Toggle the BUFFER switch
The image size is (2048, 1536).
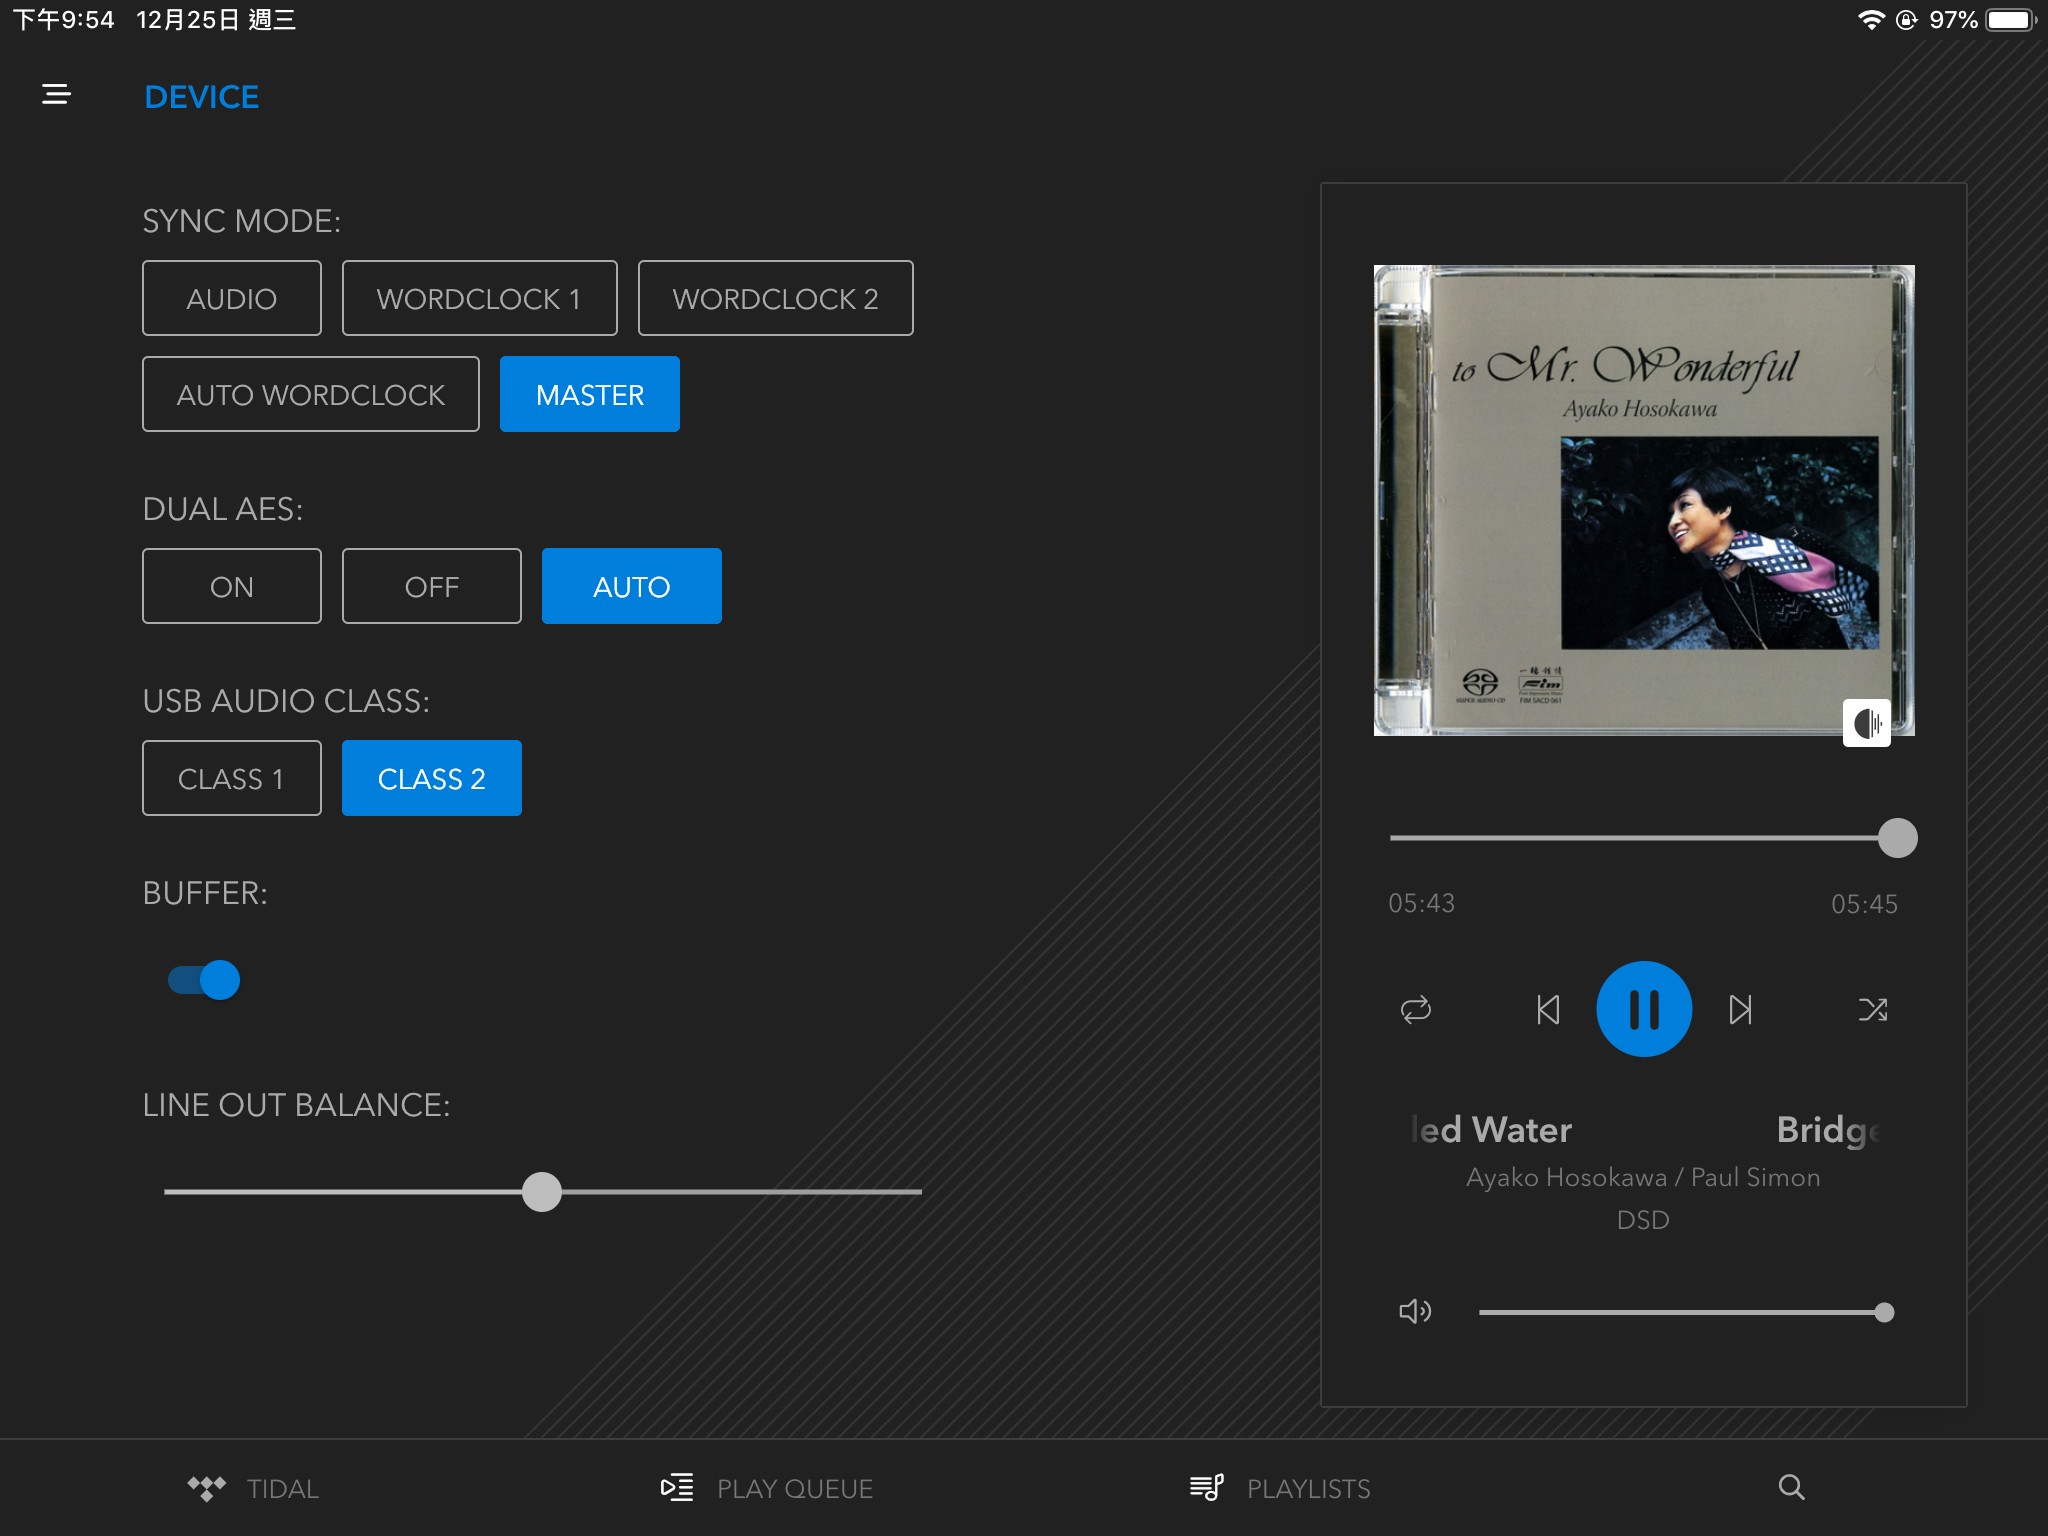pyautogui.click(x=204, y=980)
